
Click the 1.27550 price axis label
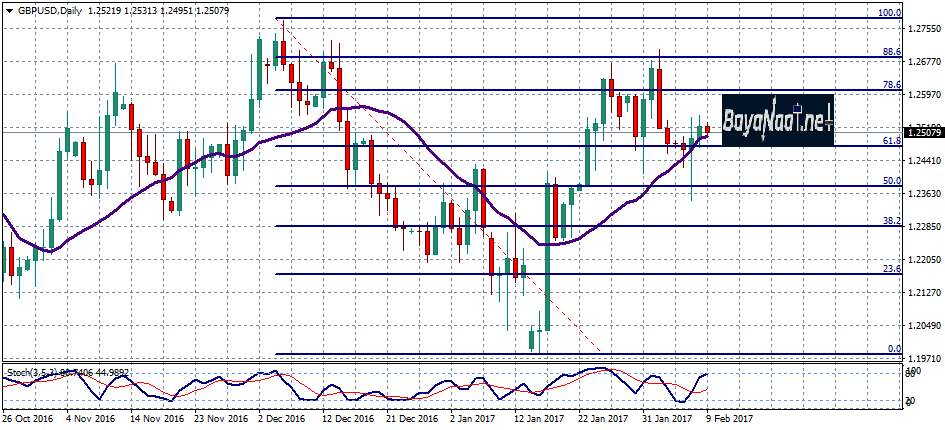pos(924,30)
